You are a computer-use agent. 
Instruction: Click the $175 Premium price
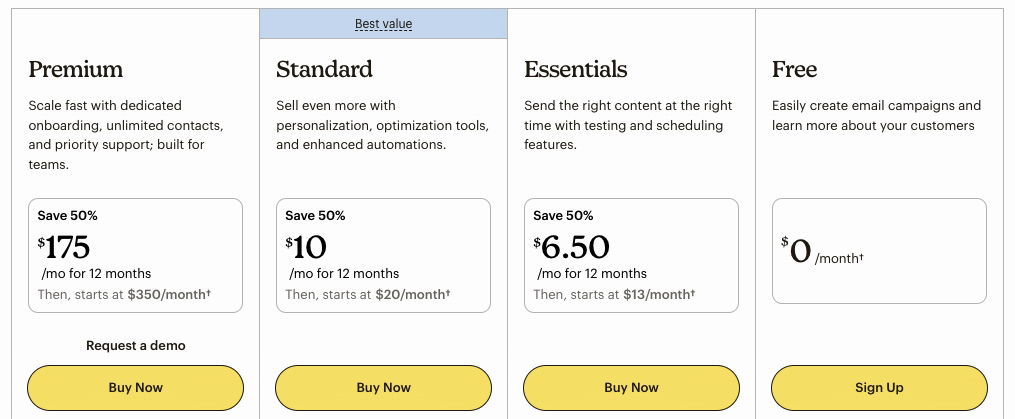pyautogui.click(x=65, y=247)
